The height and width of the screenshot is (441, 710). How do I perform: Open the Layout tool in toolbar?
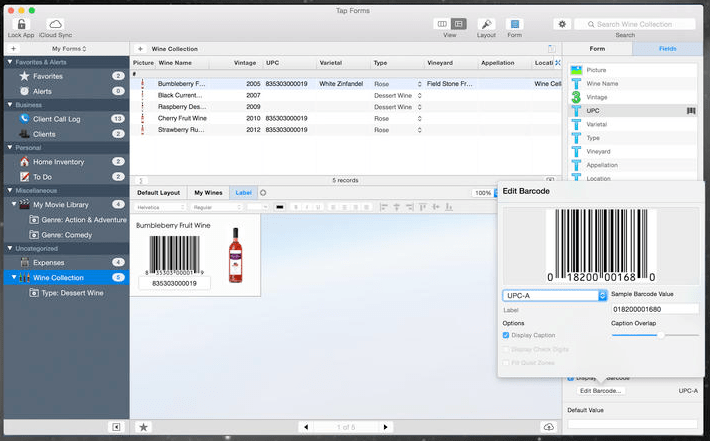pos(486,24)
